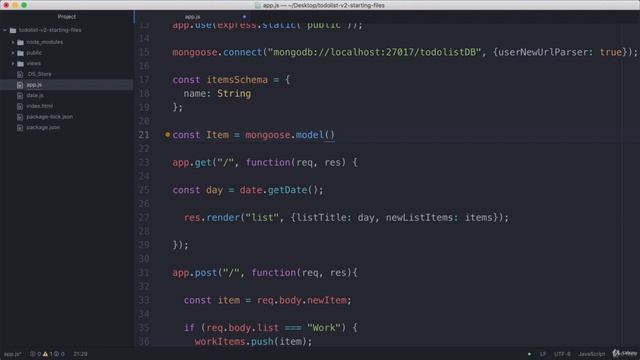Close the window with the red button
Image resolution: width=640 pixels, height=360 pixels.
[x=6, y=5]
